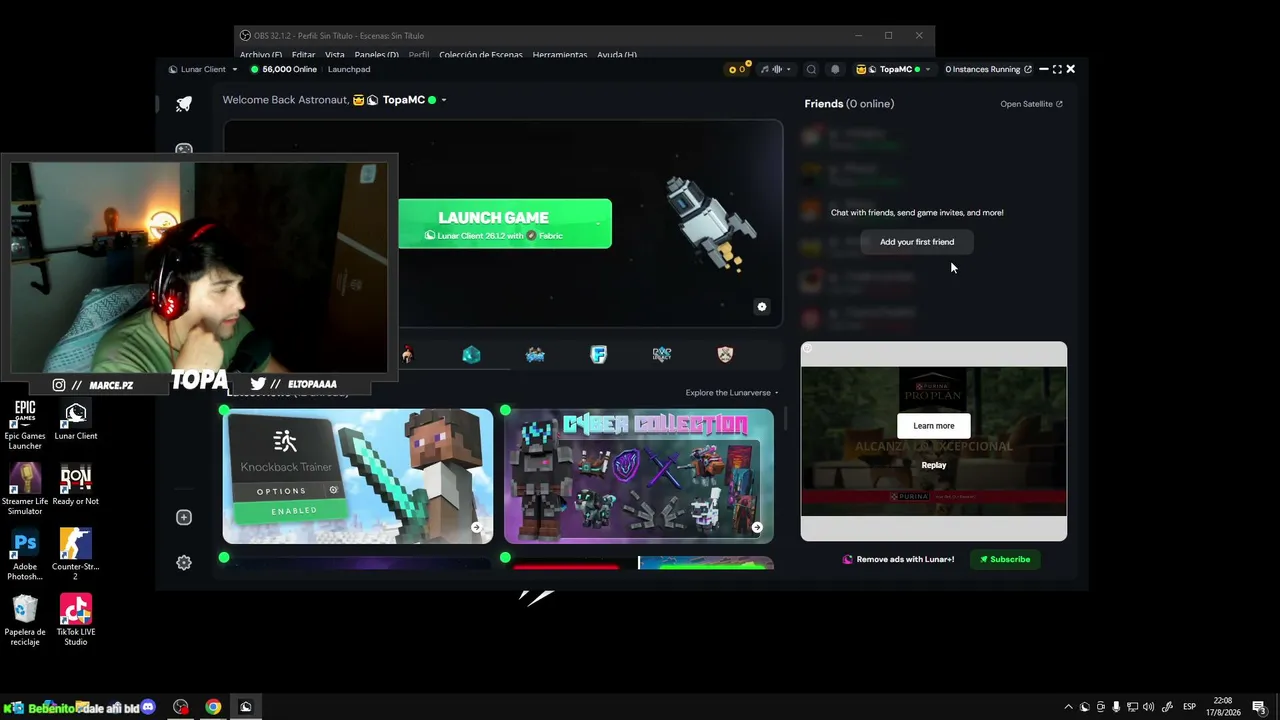Click the arrow on Knockback Trainer card
Screen dimensions: 1280x720
coord(476,527)
